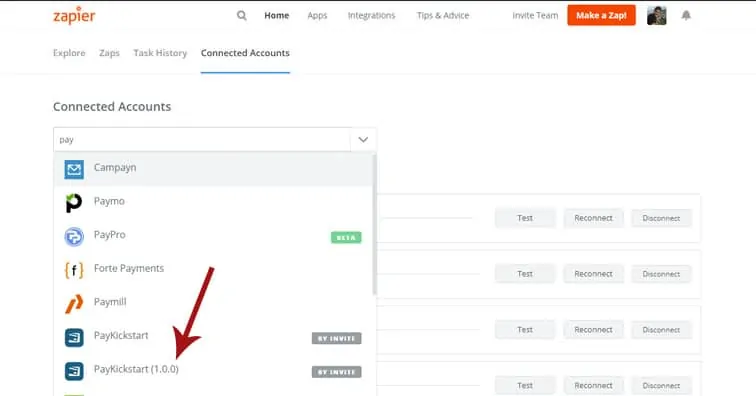The height and width of the screenshot is (396, 756).
Task: Choose 'PayKickstart' text without version number
Action: pos(121,336)
